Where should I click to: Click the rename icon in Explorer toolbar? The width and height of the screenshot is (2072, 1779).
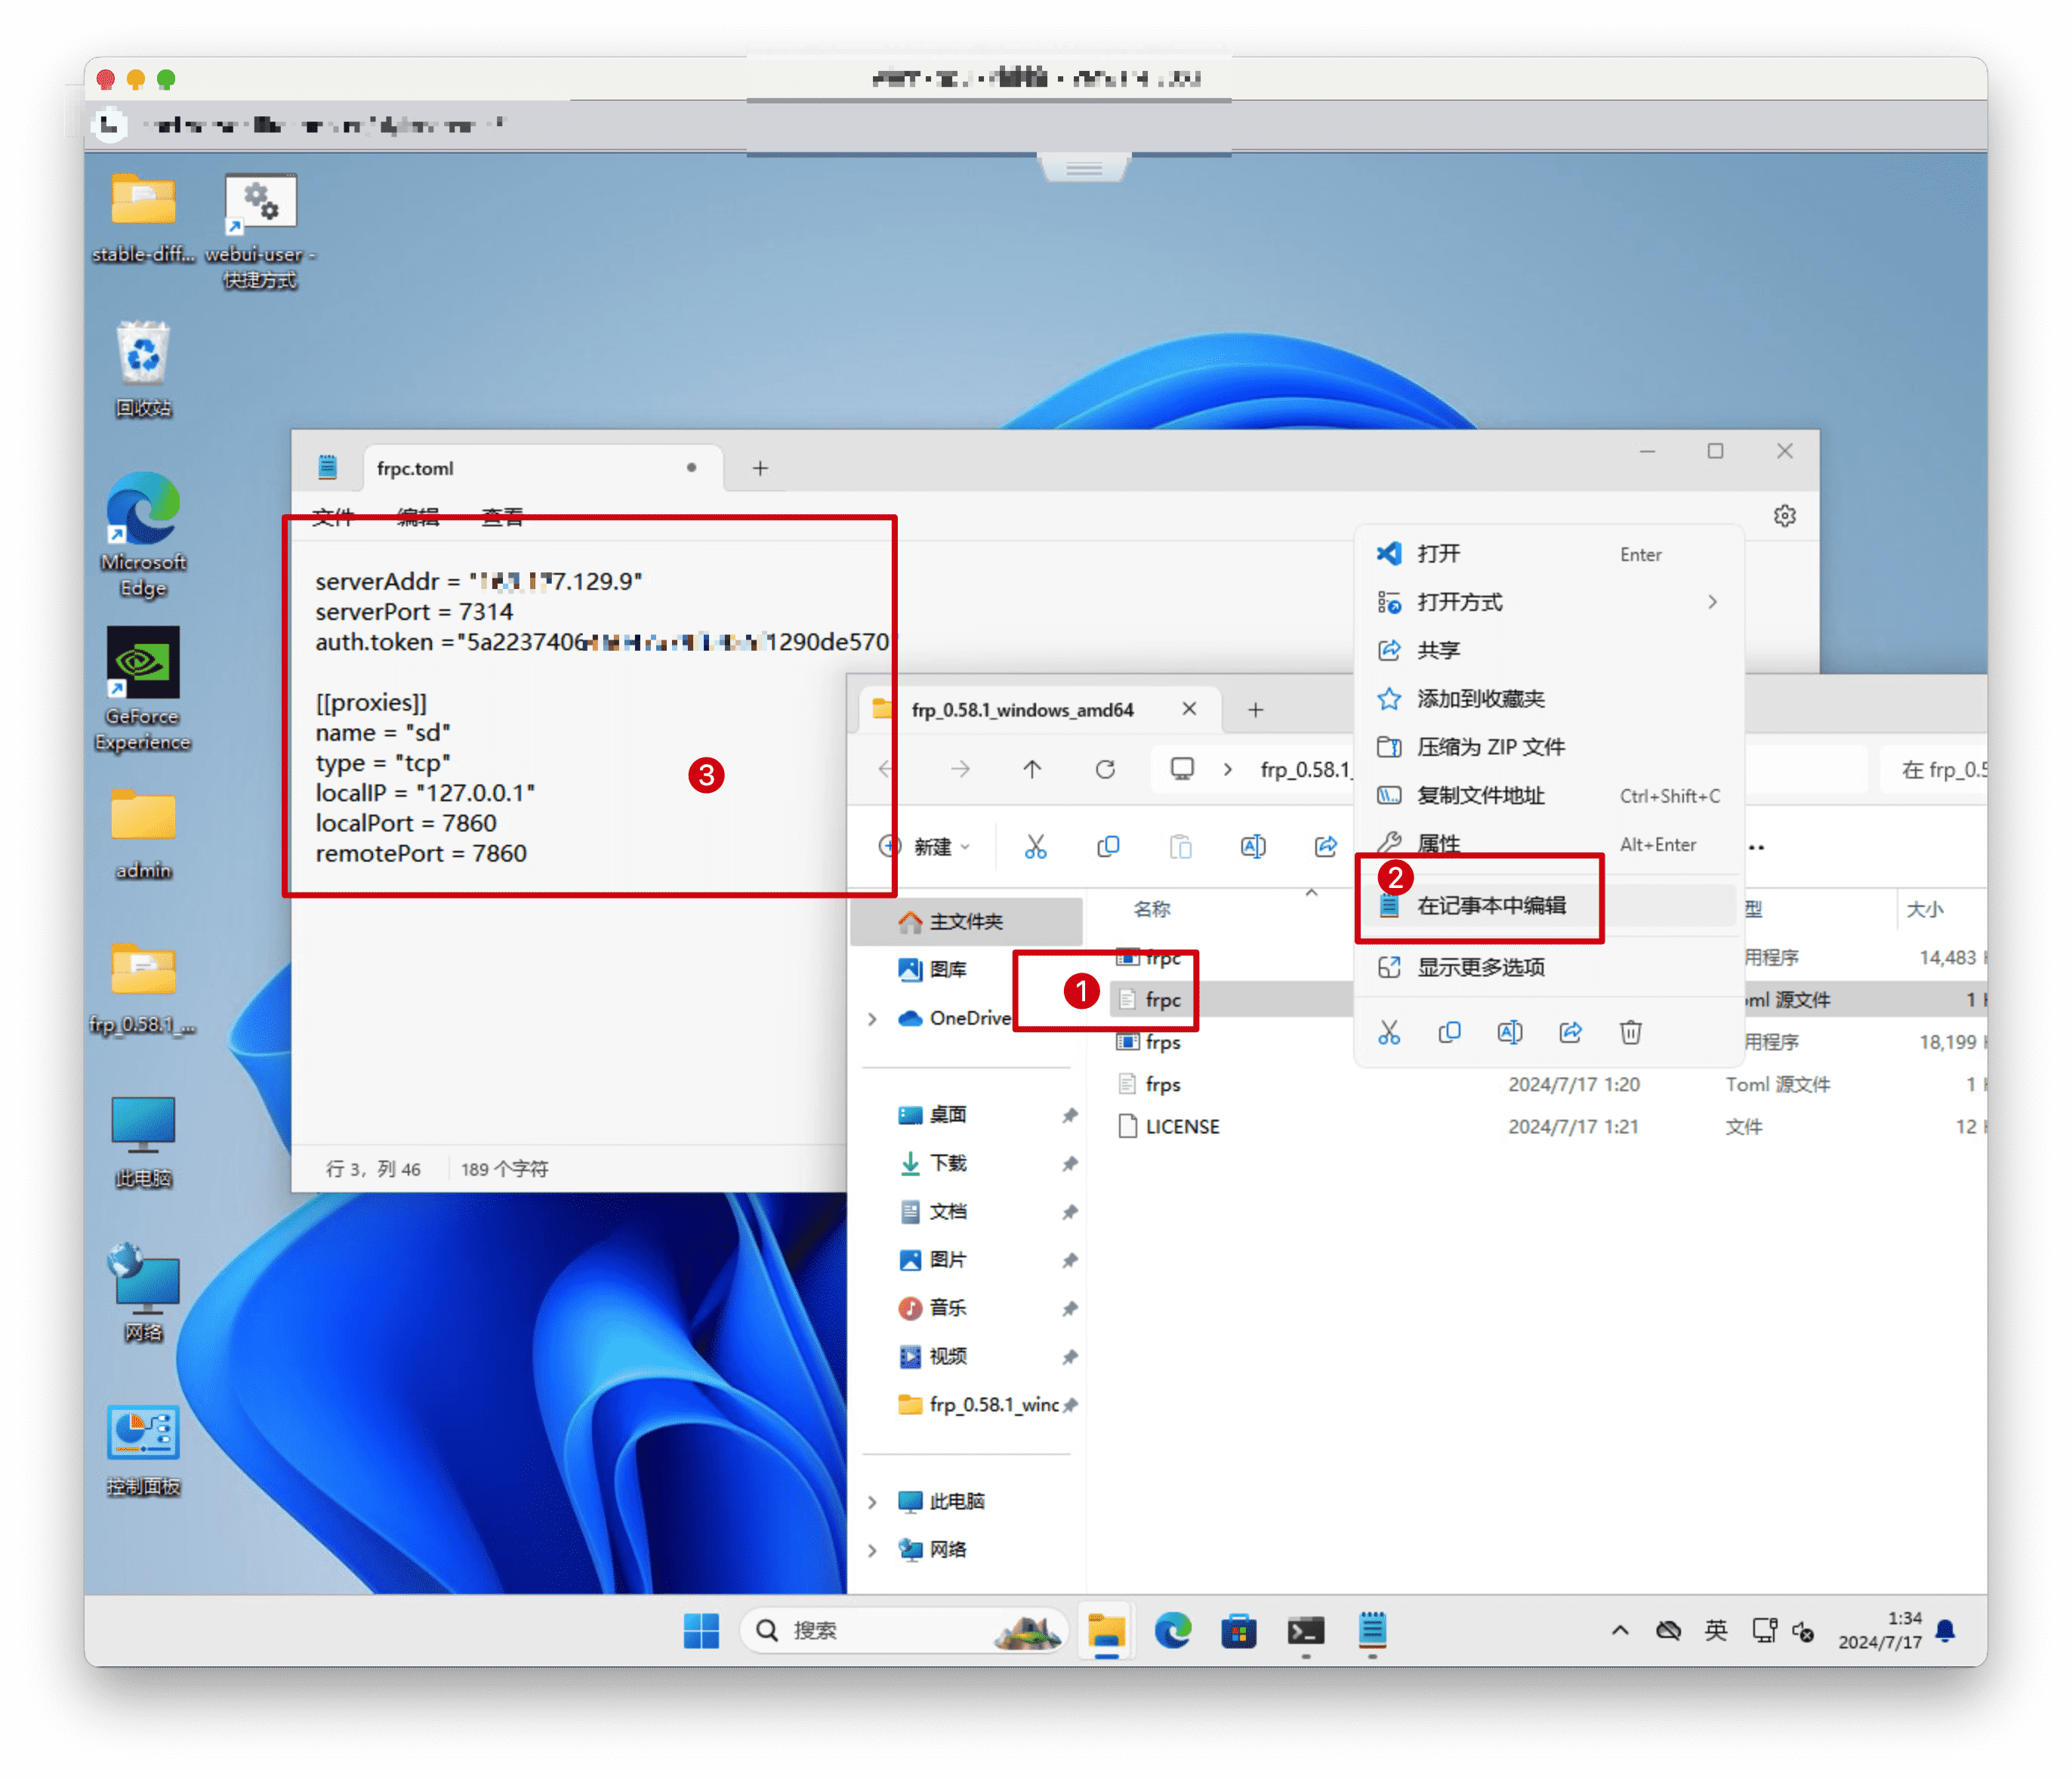pos(1252,847)
